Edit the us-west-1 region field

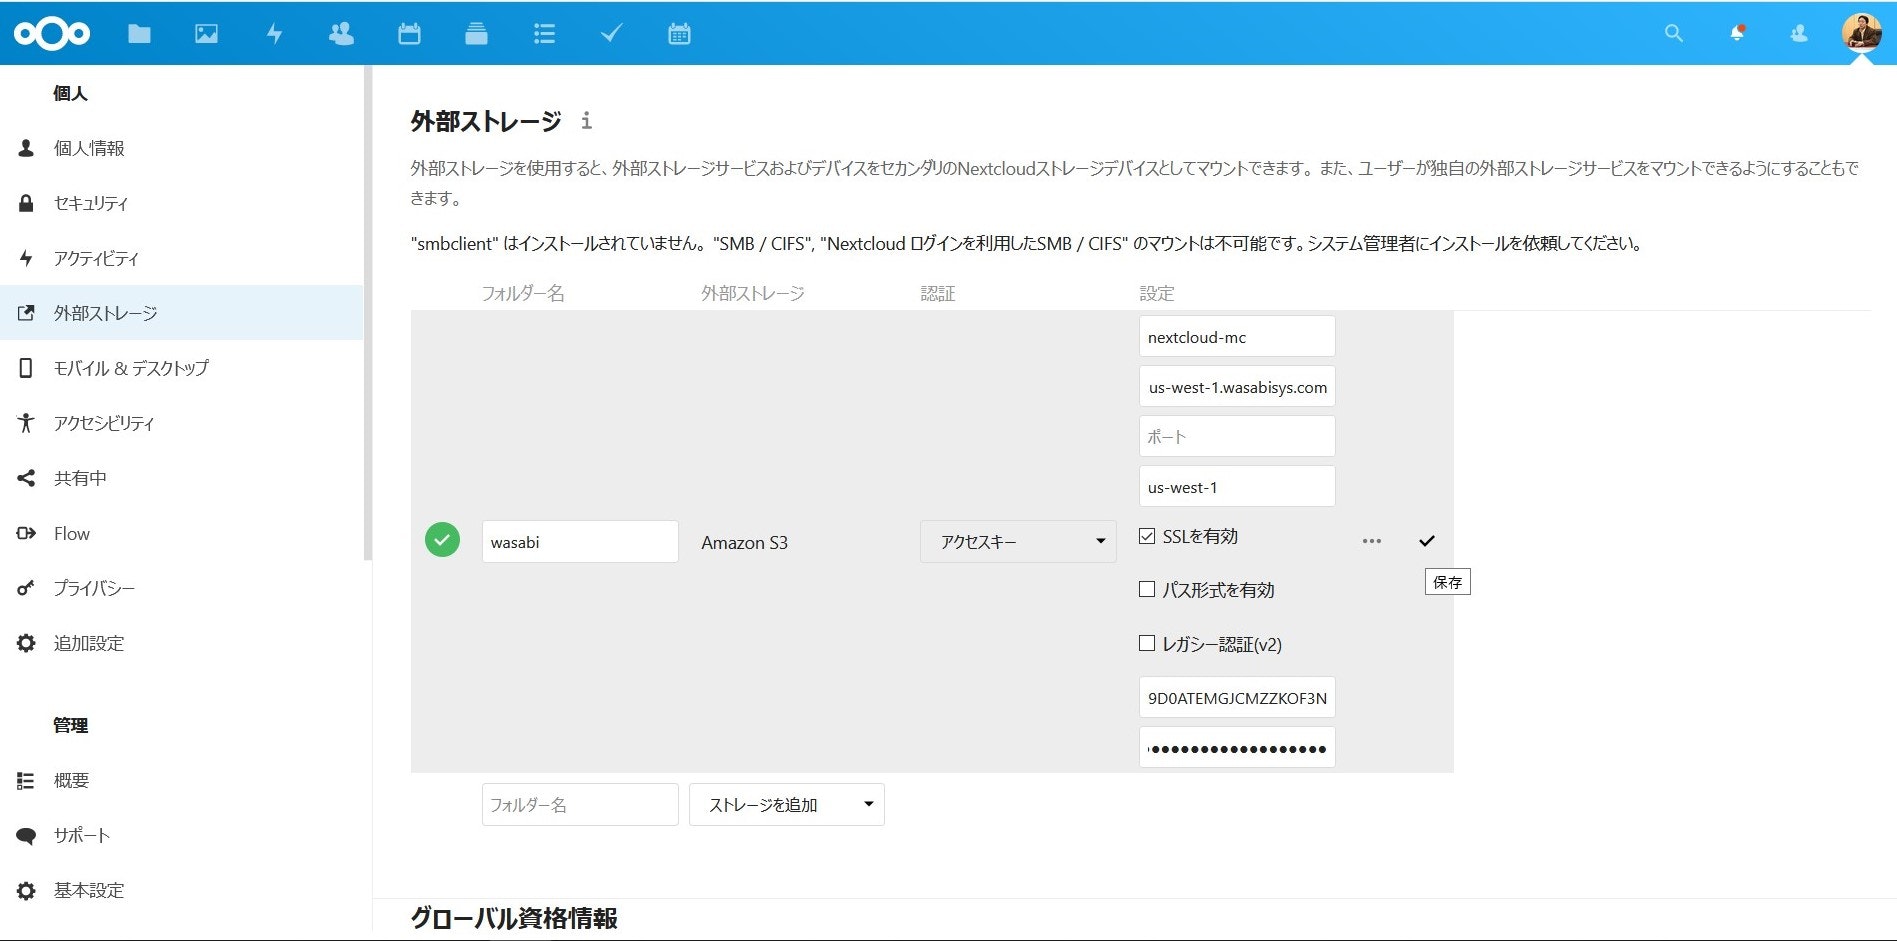click(x=1237, y=486)
